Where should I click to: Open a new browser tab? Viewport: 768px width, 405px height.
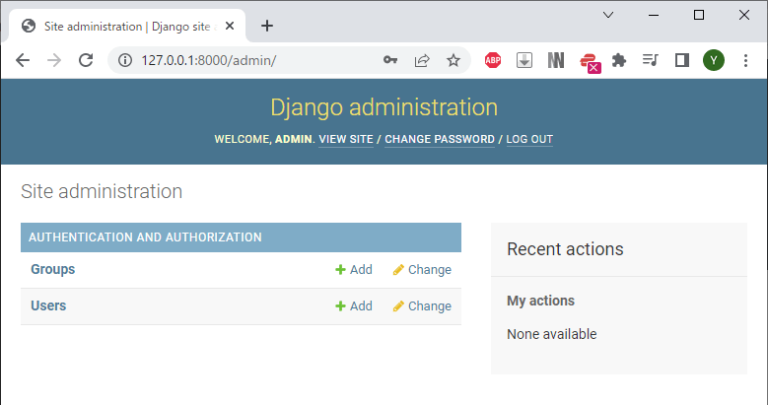267,26
